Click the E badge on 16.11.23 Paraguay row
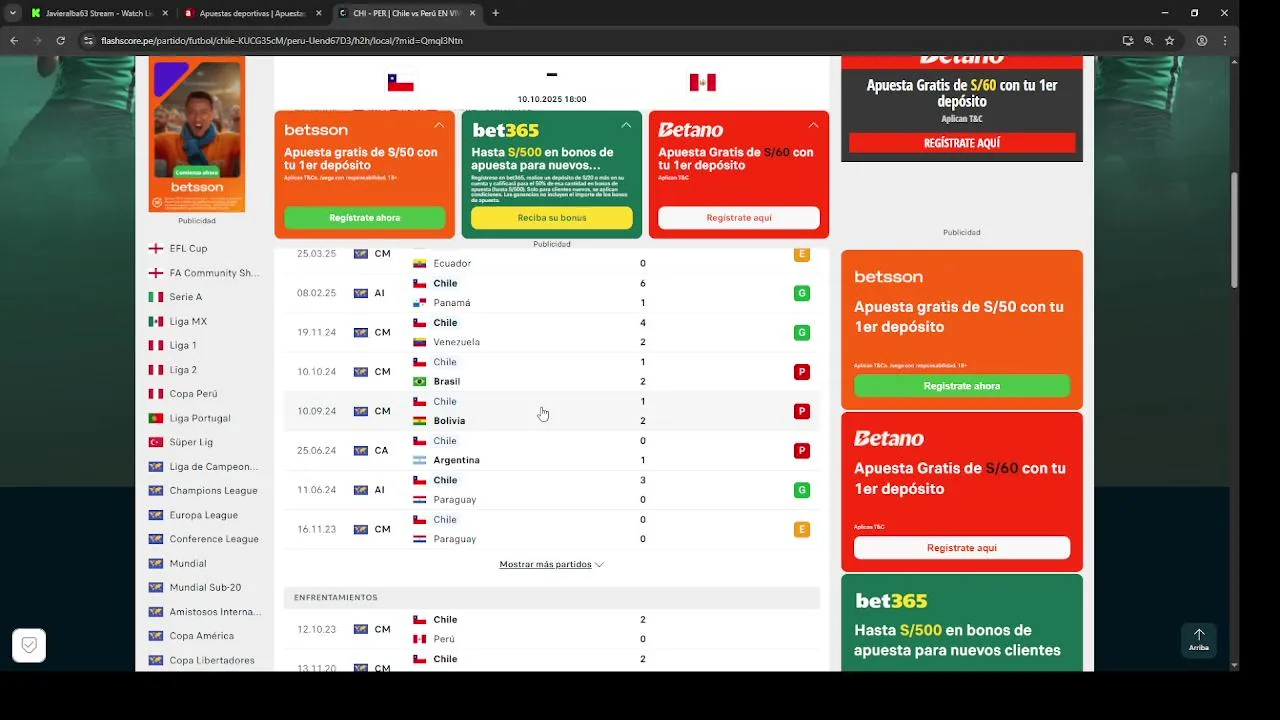This screenshot has height=720, width=1280. (801, 529)
